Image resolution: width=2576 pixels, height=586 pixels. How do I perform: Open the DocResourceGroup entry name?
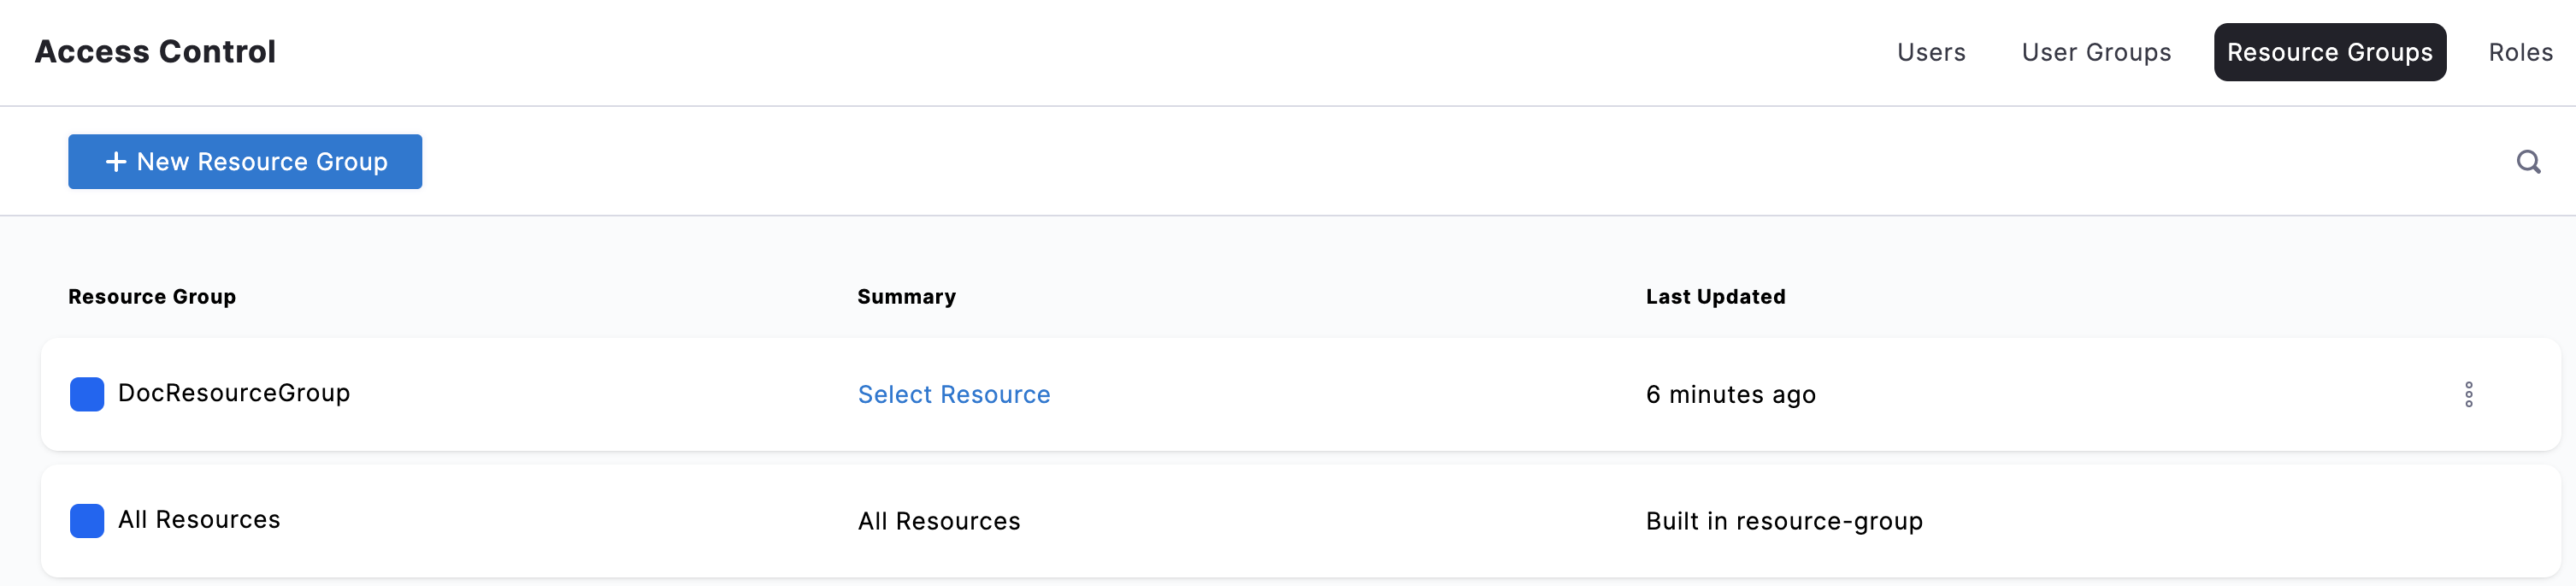[234, 393]
